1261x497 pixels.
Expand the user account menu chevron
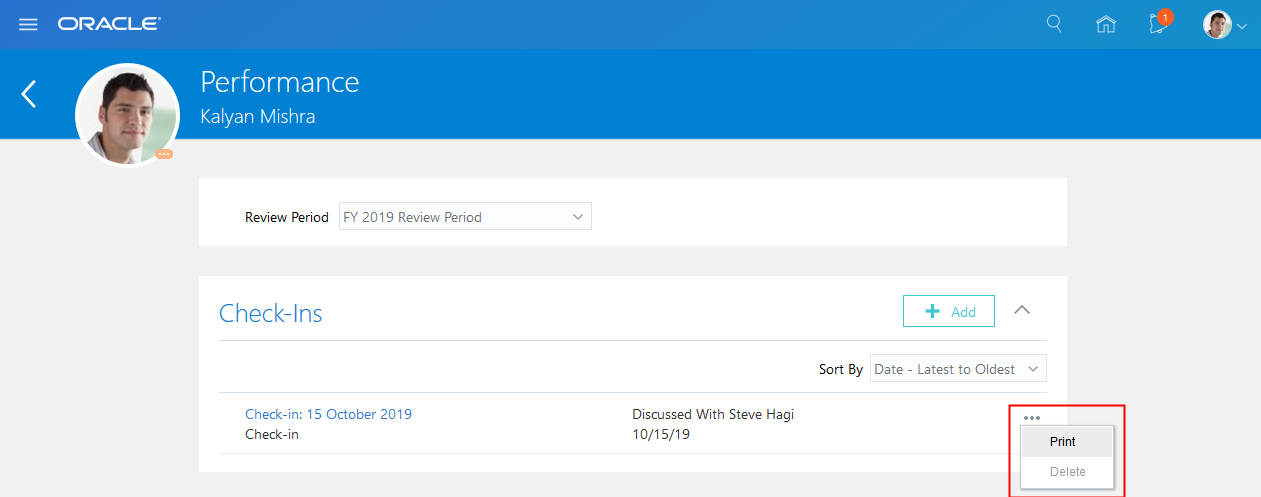pos(1242,27)
